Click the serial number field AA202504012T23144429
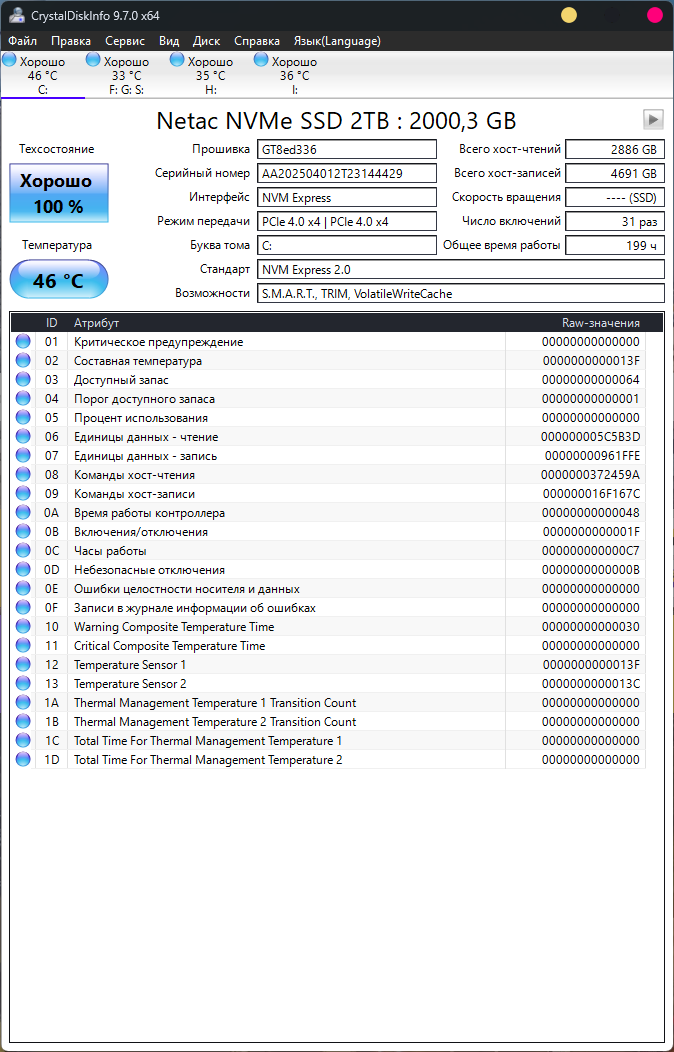Screen dimensions: 674x1052 coord(347,173)
